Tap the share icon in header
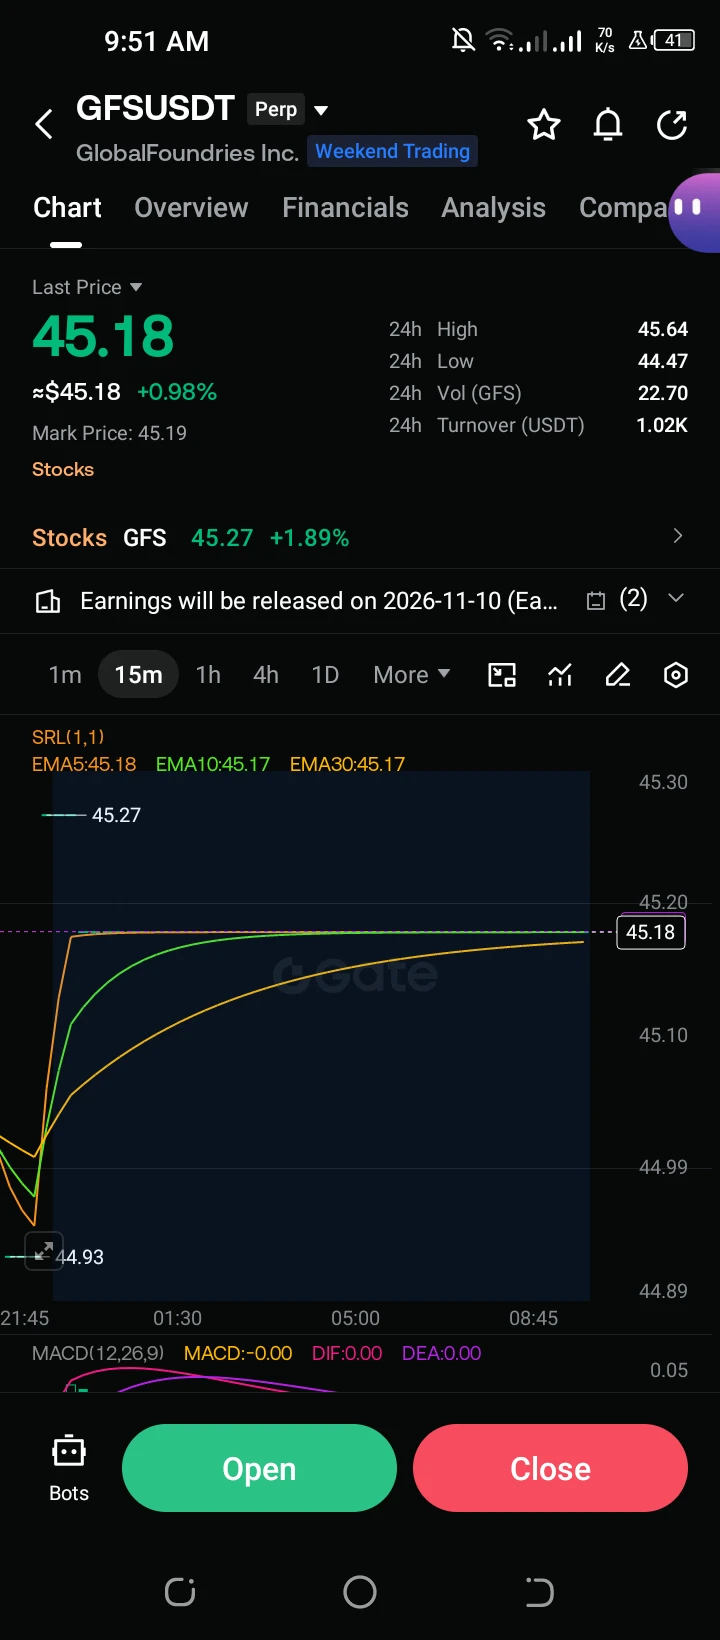The image size is (720, 1640). 672,125
